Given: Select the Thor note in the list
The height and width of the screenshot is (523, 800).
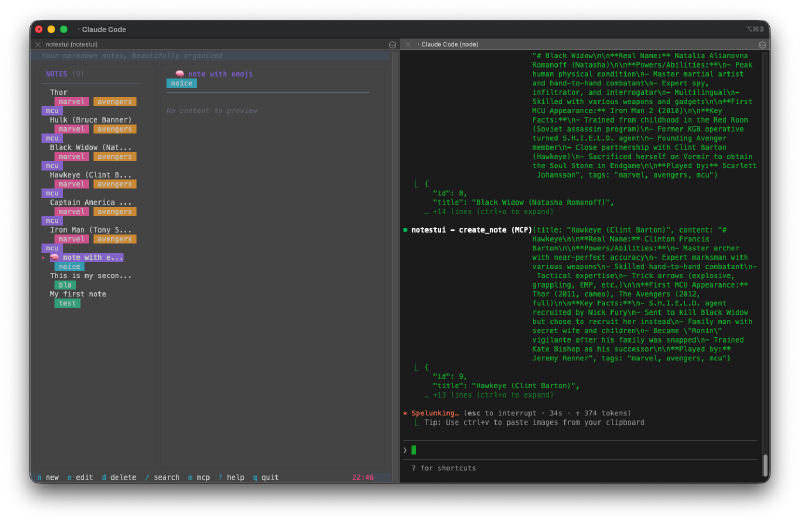Looking at the screenshot, I should 59,92.
